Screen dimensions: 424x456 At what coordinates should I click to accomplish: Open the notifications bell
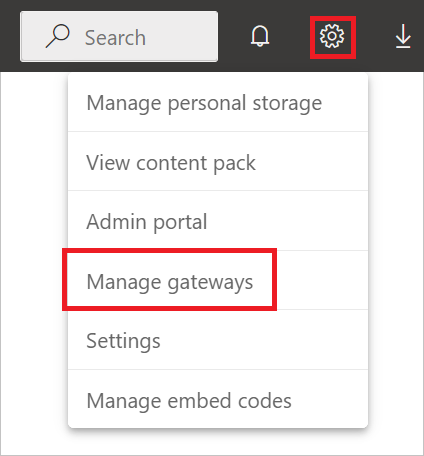click(x=260, y=36)
